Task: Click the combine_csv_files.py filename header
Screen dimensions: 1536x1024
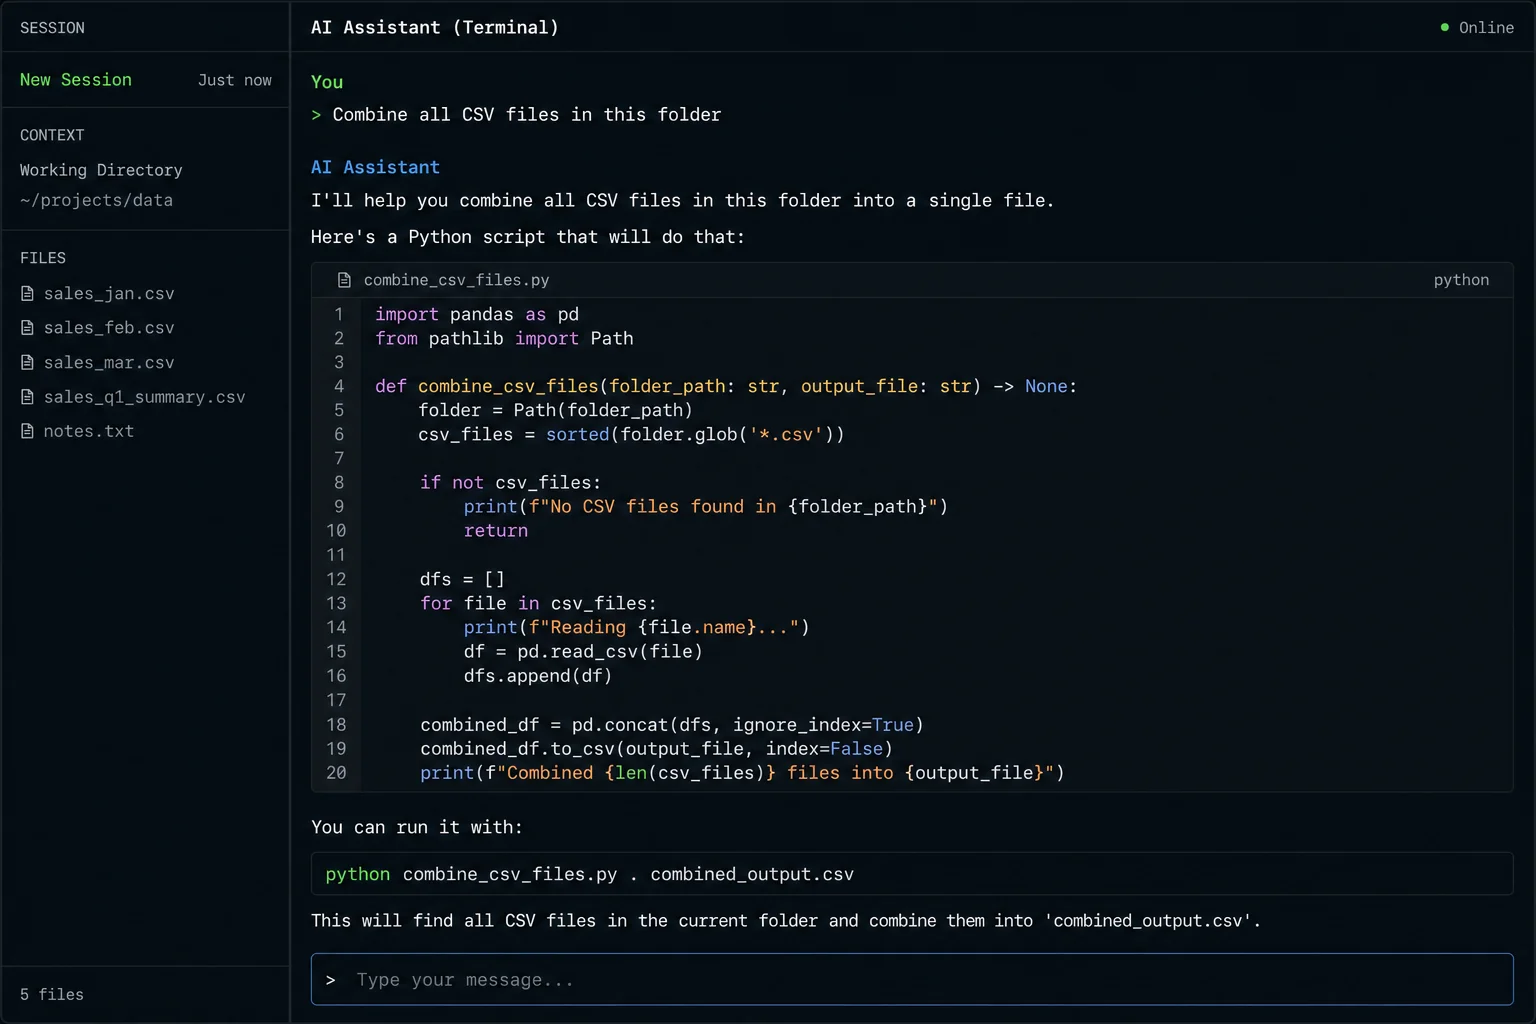Action: point(456,280)
